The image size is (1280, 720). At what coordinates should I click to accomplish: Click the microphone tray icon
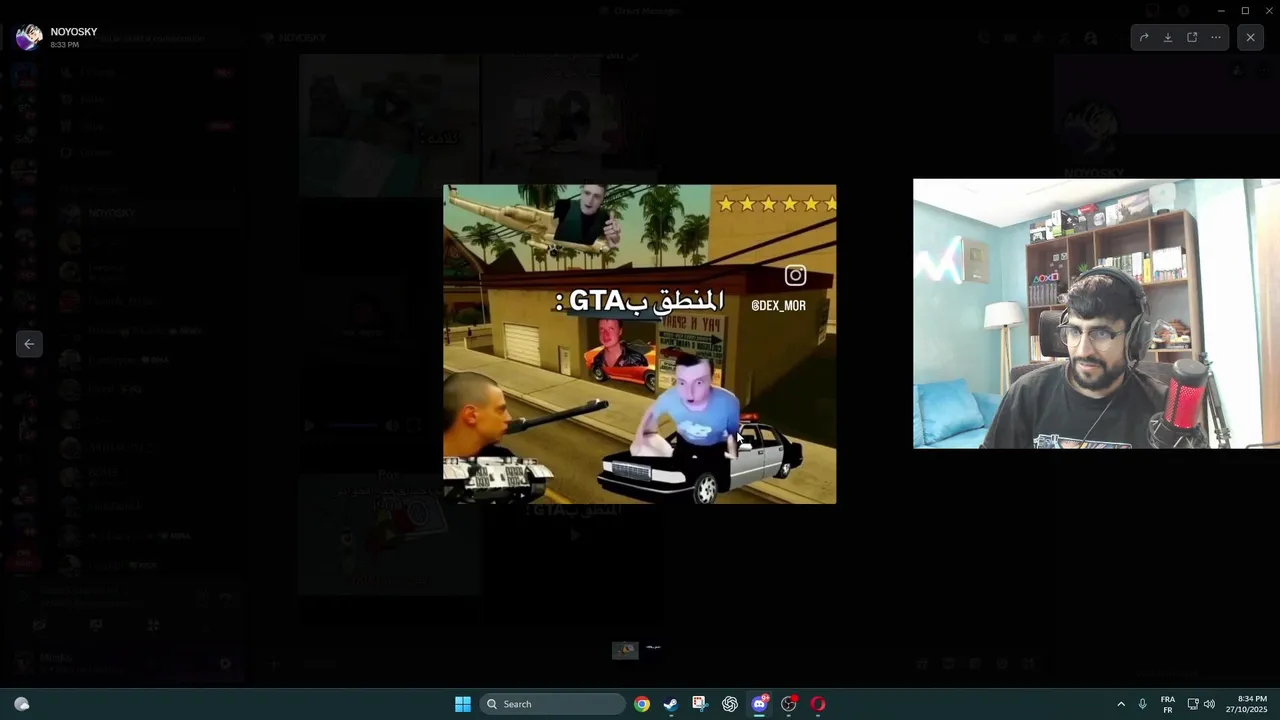click(1142, 704)
